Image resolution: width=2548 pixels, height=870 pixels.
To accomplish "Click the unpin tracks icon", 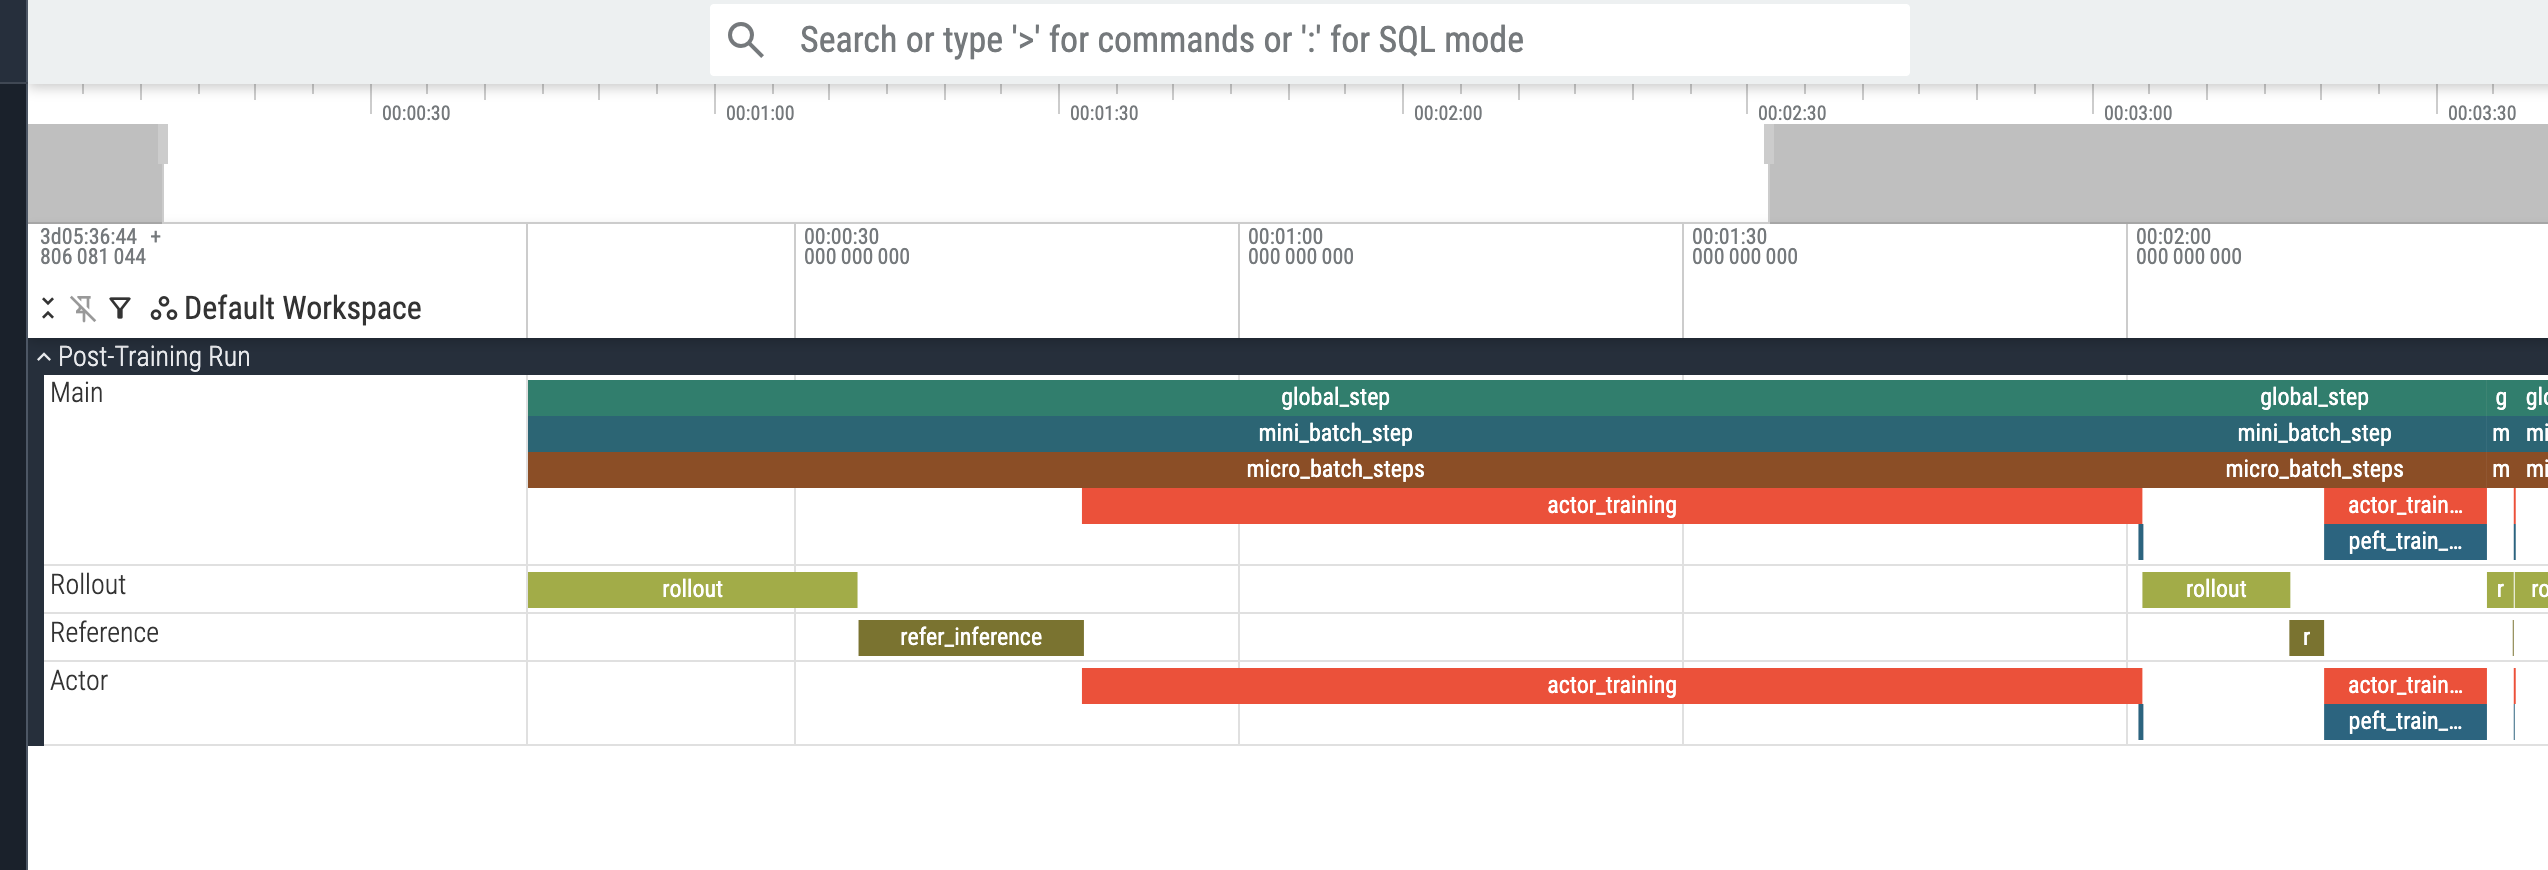I will [84, 308].
